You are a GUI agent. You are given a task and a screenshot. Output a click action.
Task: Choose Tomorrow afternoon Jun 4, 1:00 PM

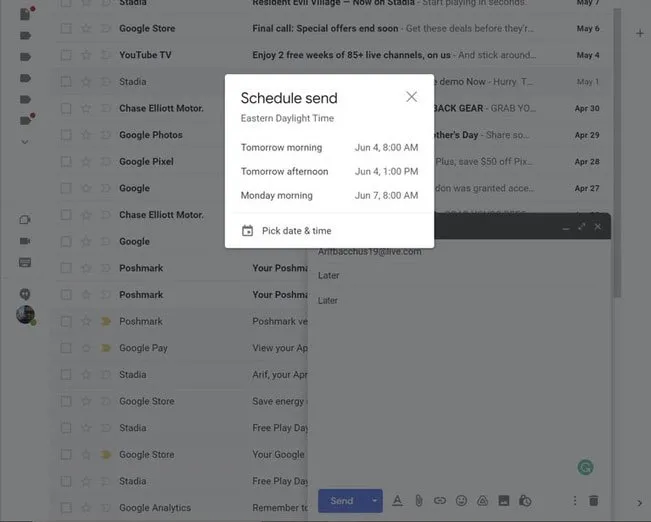click(329, 172)
